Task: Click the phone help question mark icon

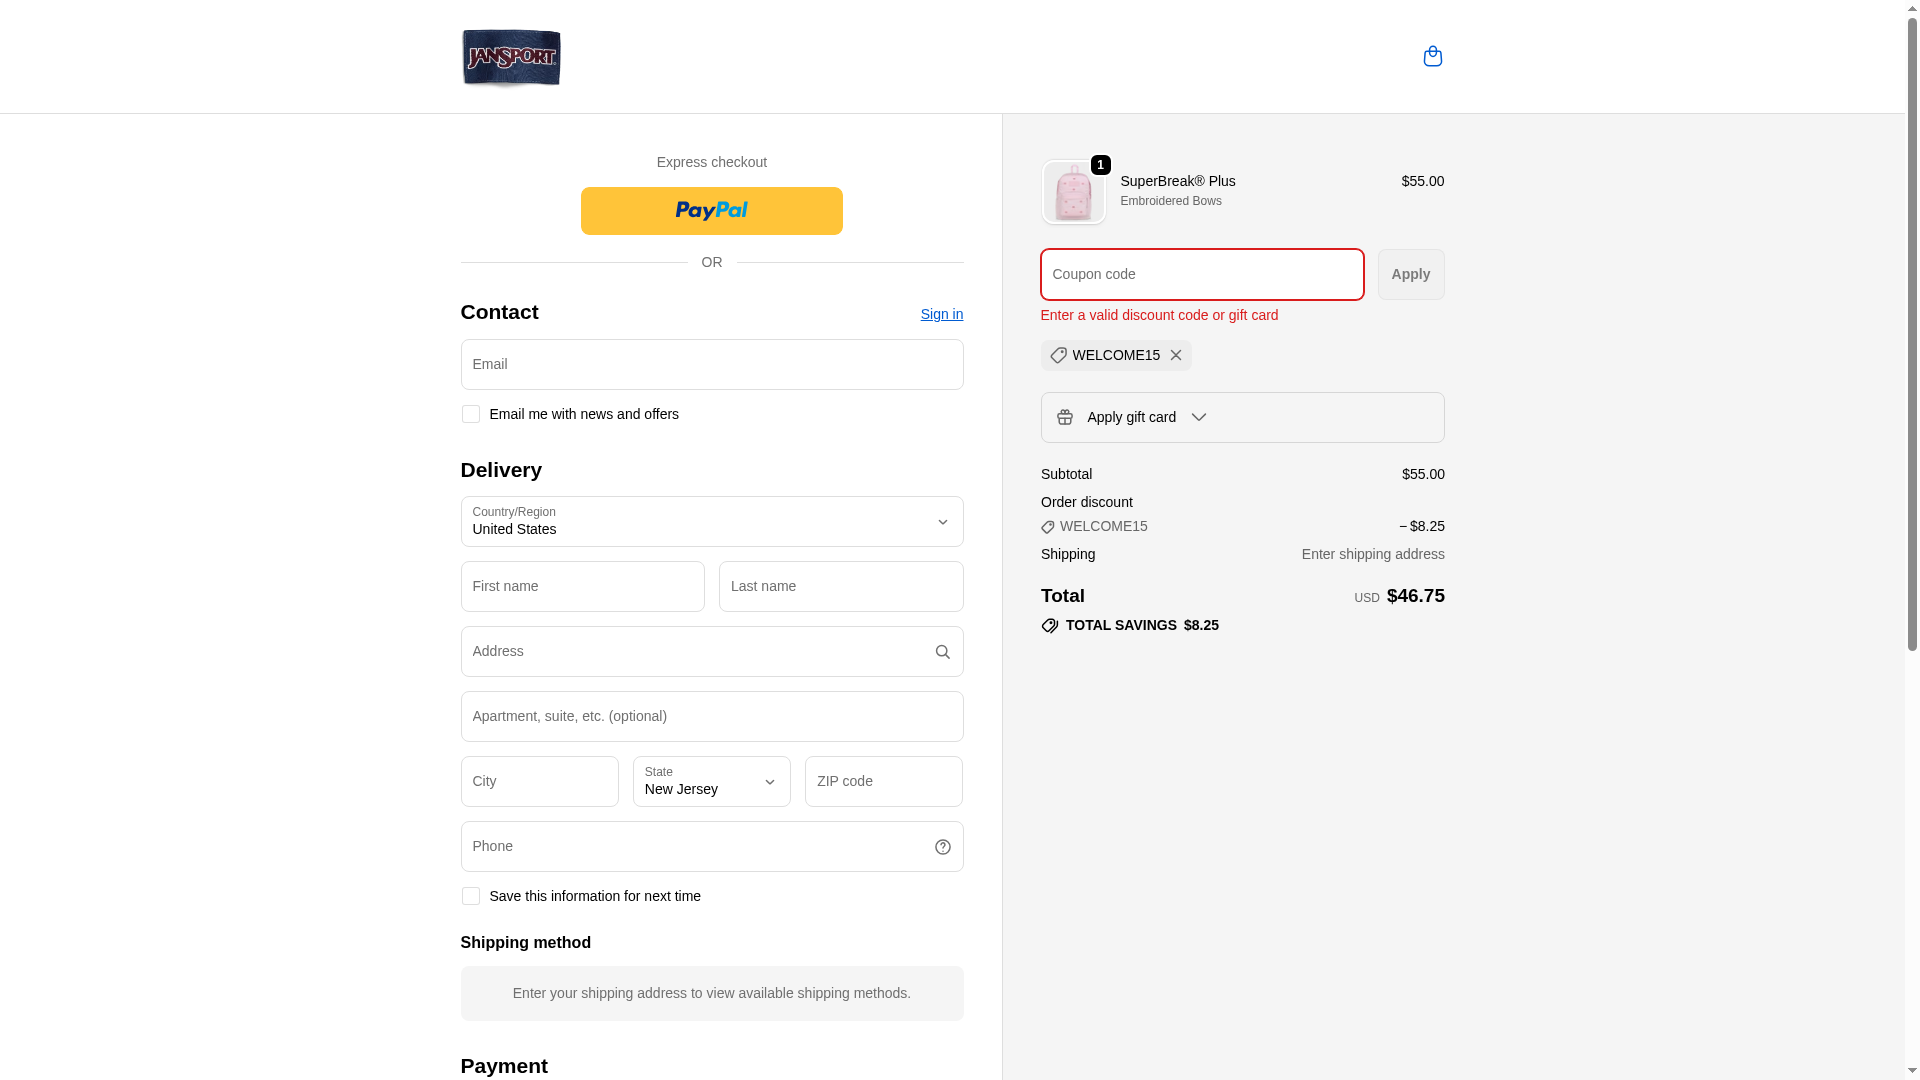Action: (942, 847)
